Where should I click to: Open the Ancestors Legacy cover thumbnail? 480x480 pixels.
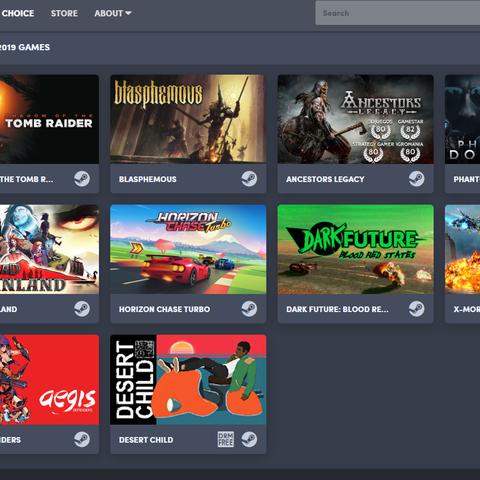point(356,119)
